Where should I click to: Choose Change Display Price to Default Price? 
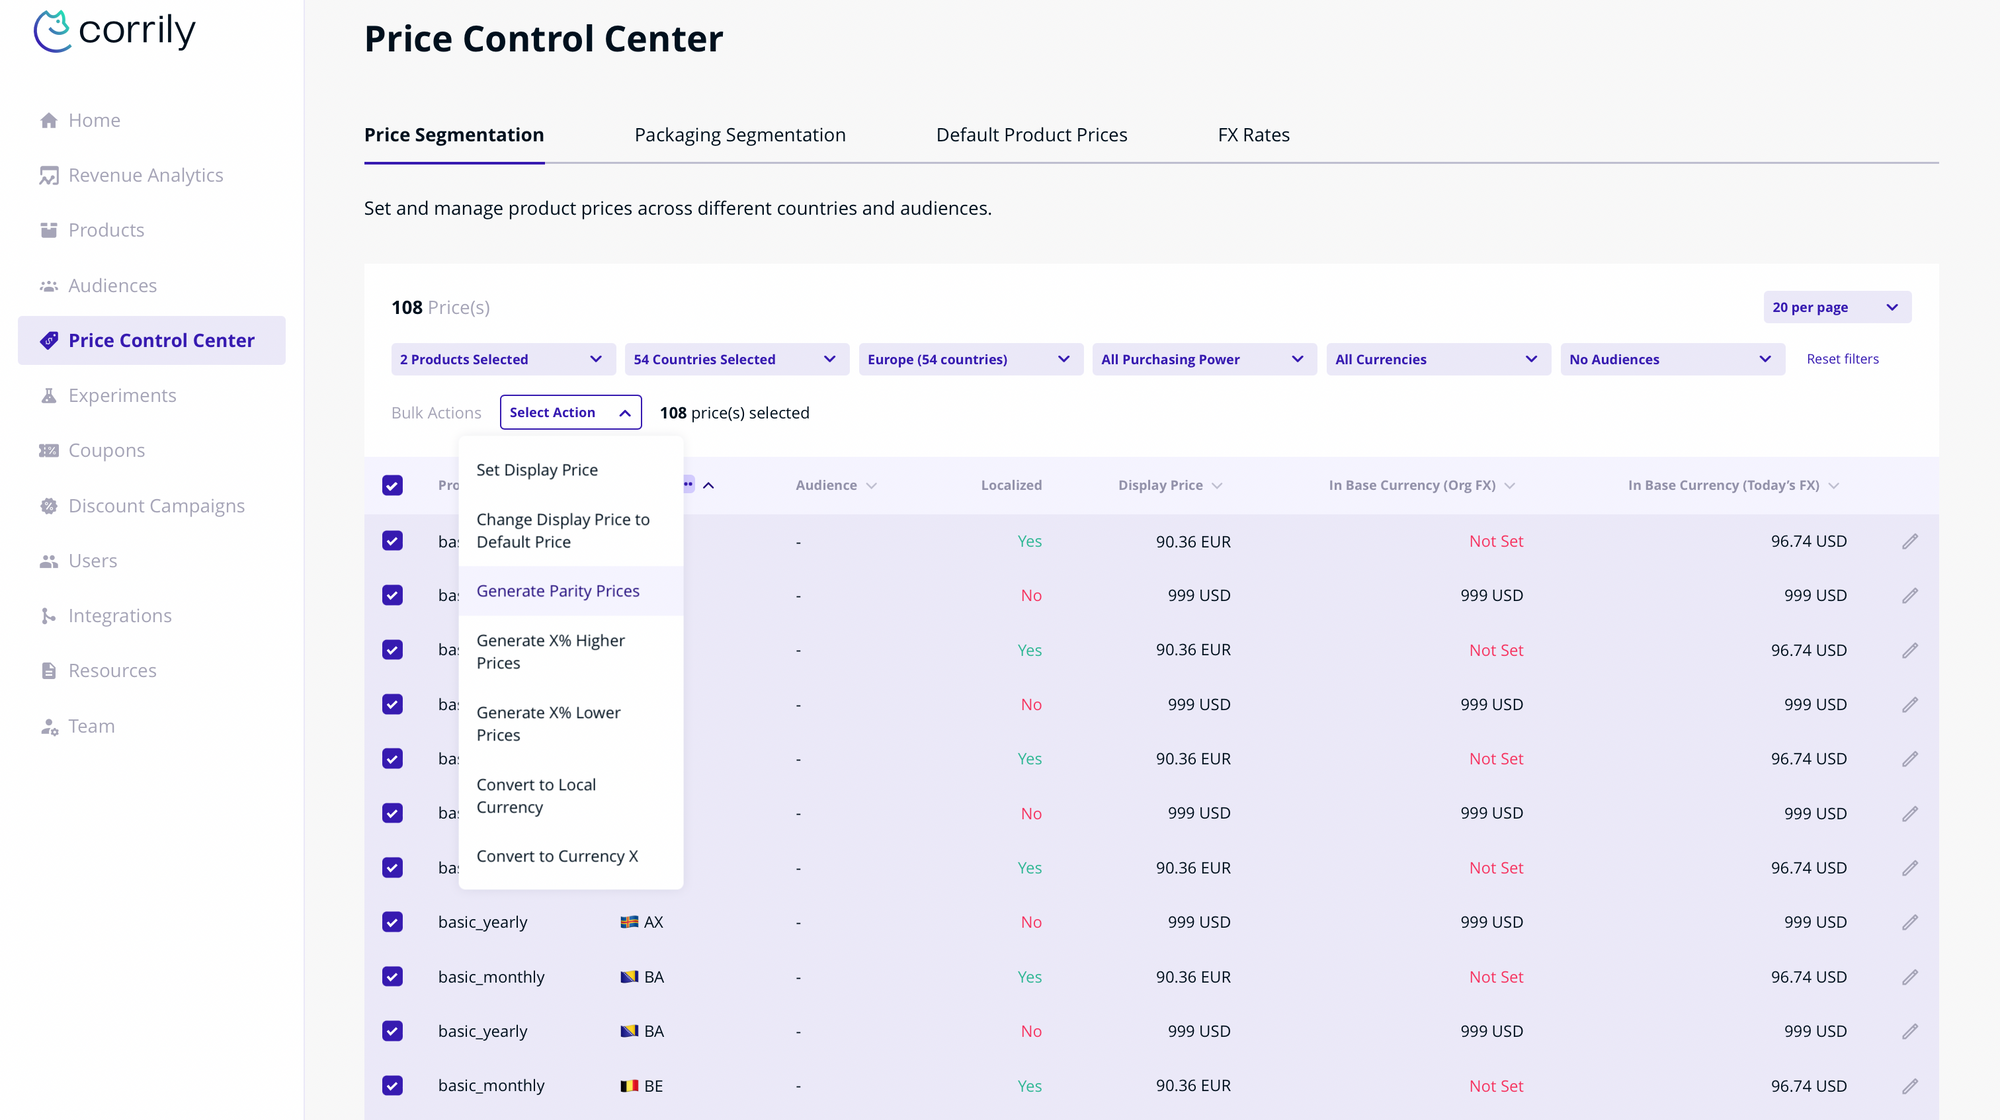(x=571, y=531)
